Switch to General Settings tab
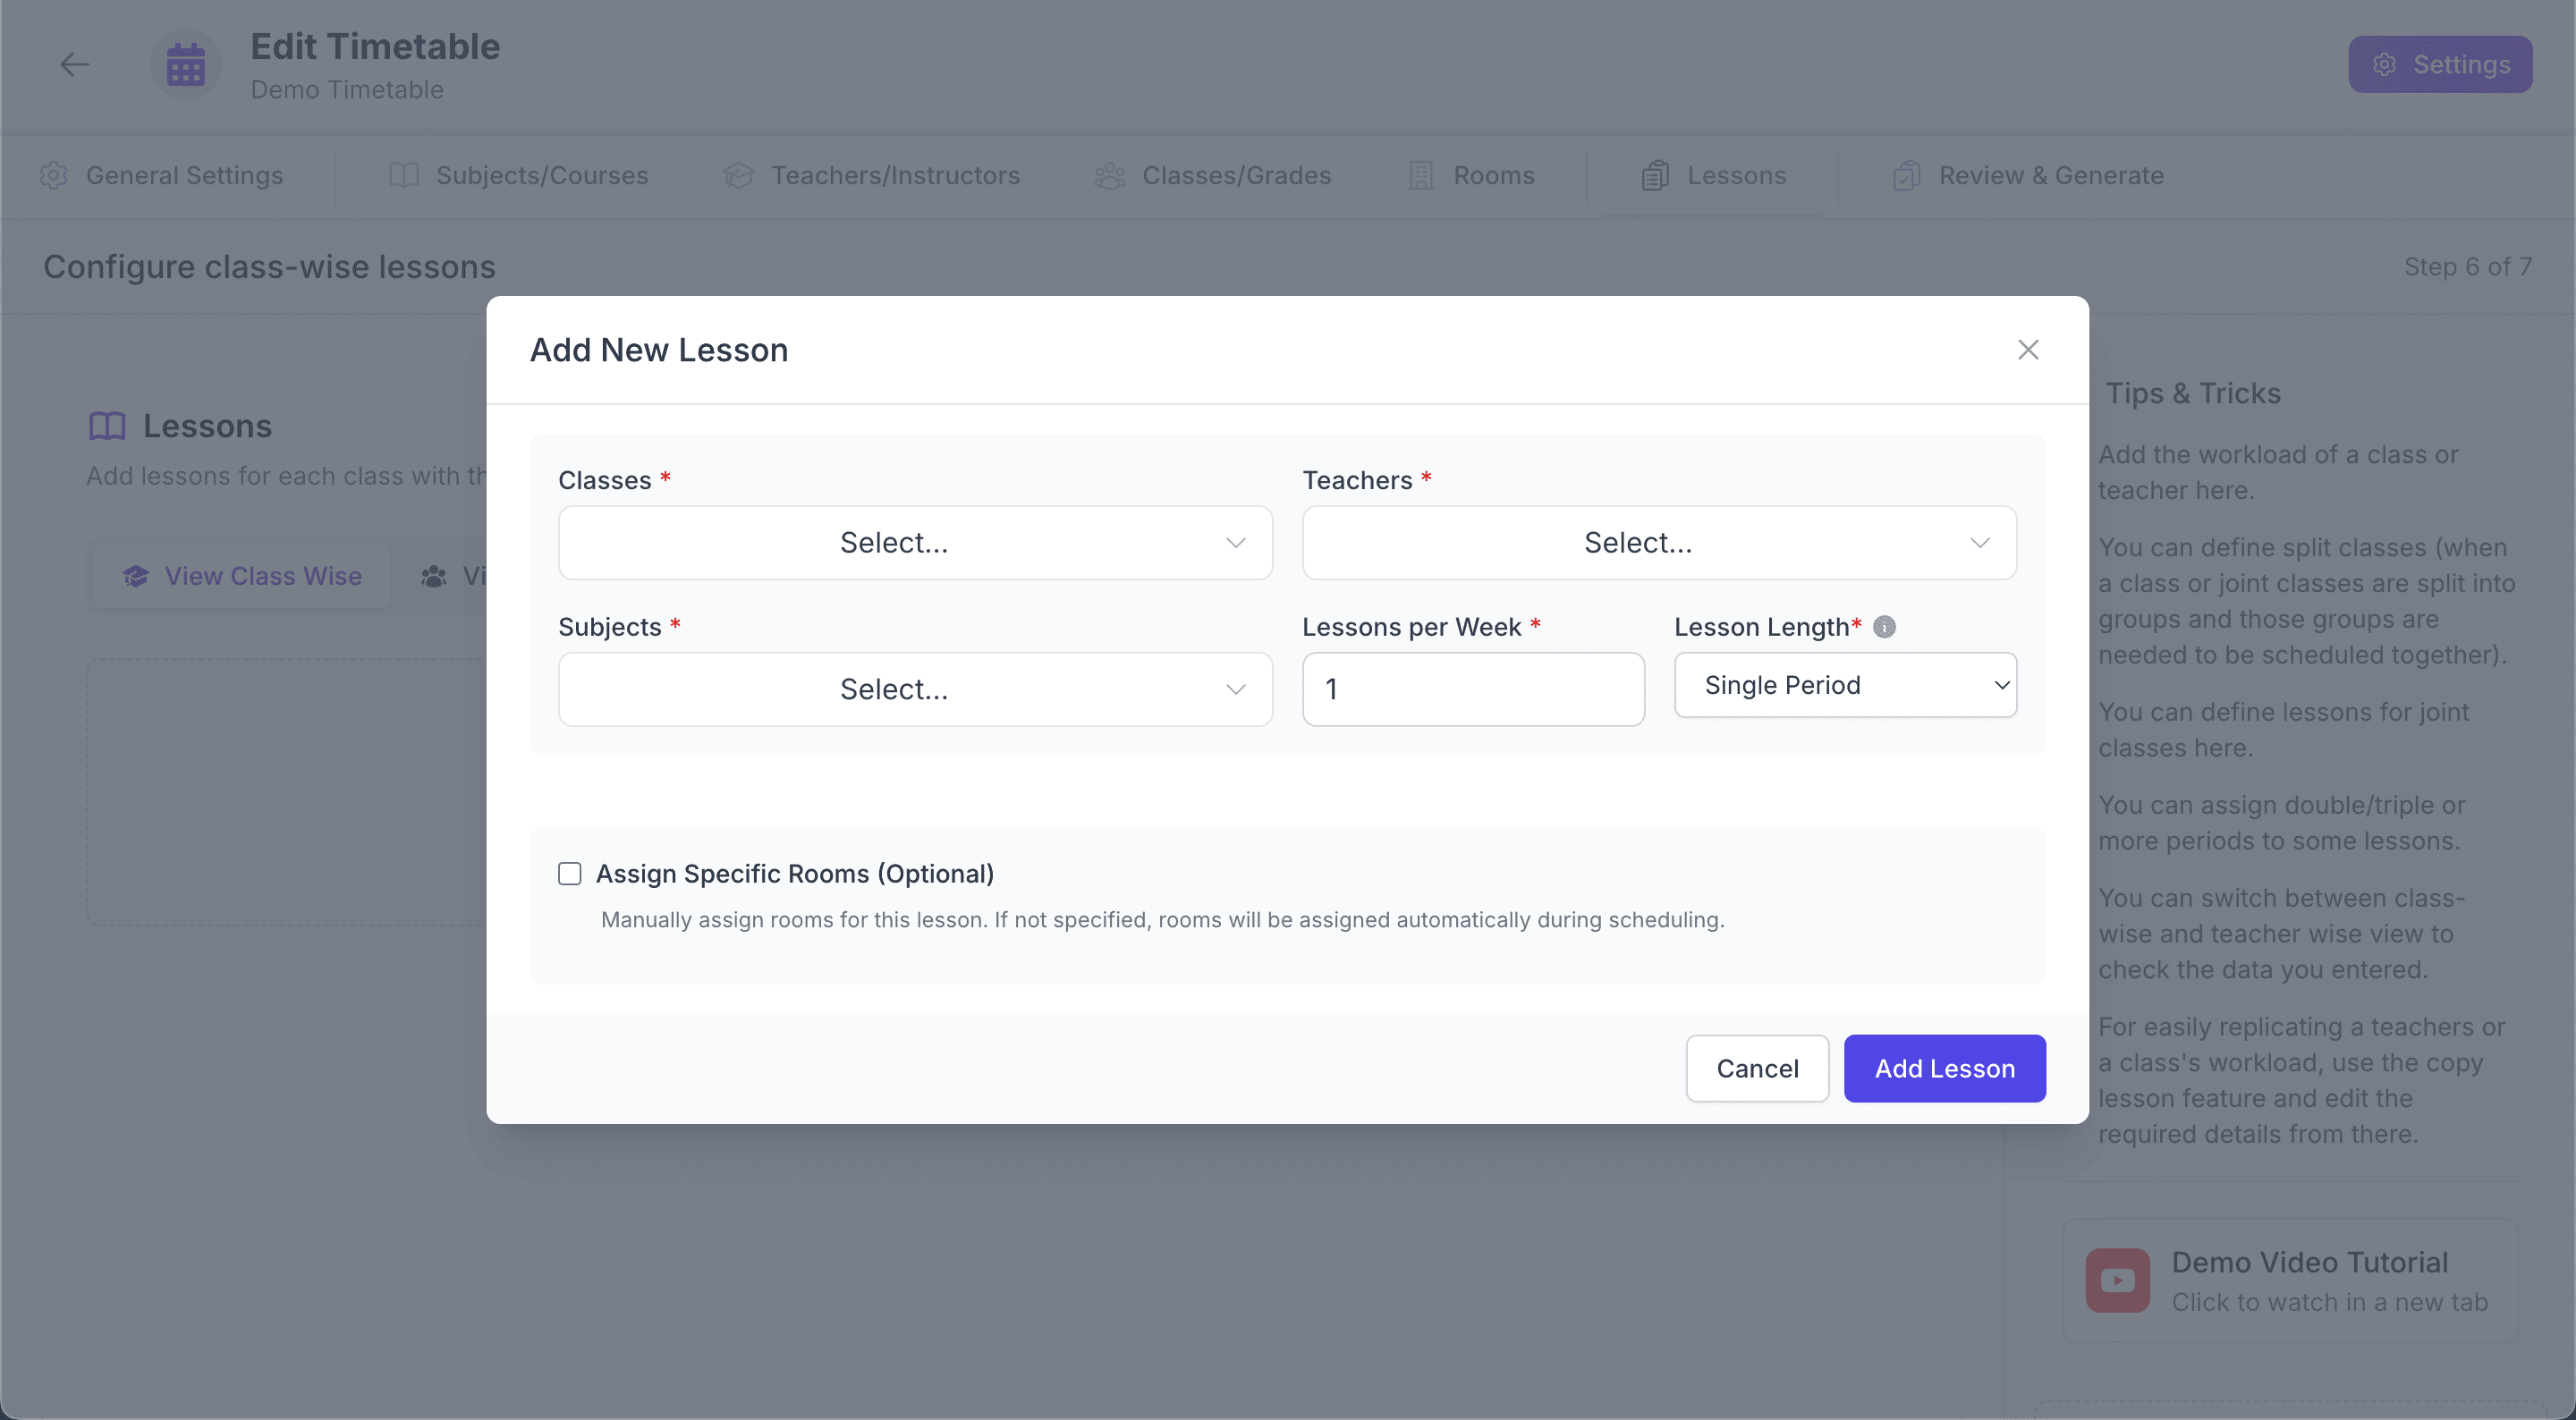This screenshot has width=2576, height=1420. (162, 176)
